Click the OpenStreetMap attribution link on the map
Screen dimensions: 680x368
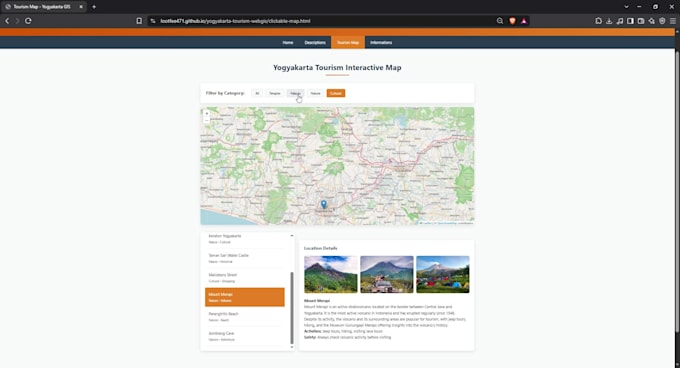(447, 223)
